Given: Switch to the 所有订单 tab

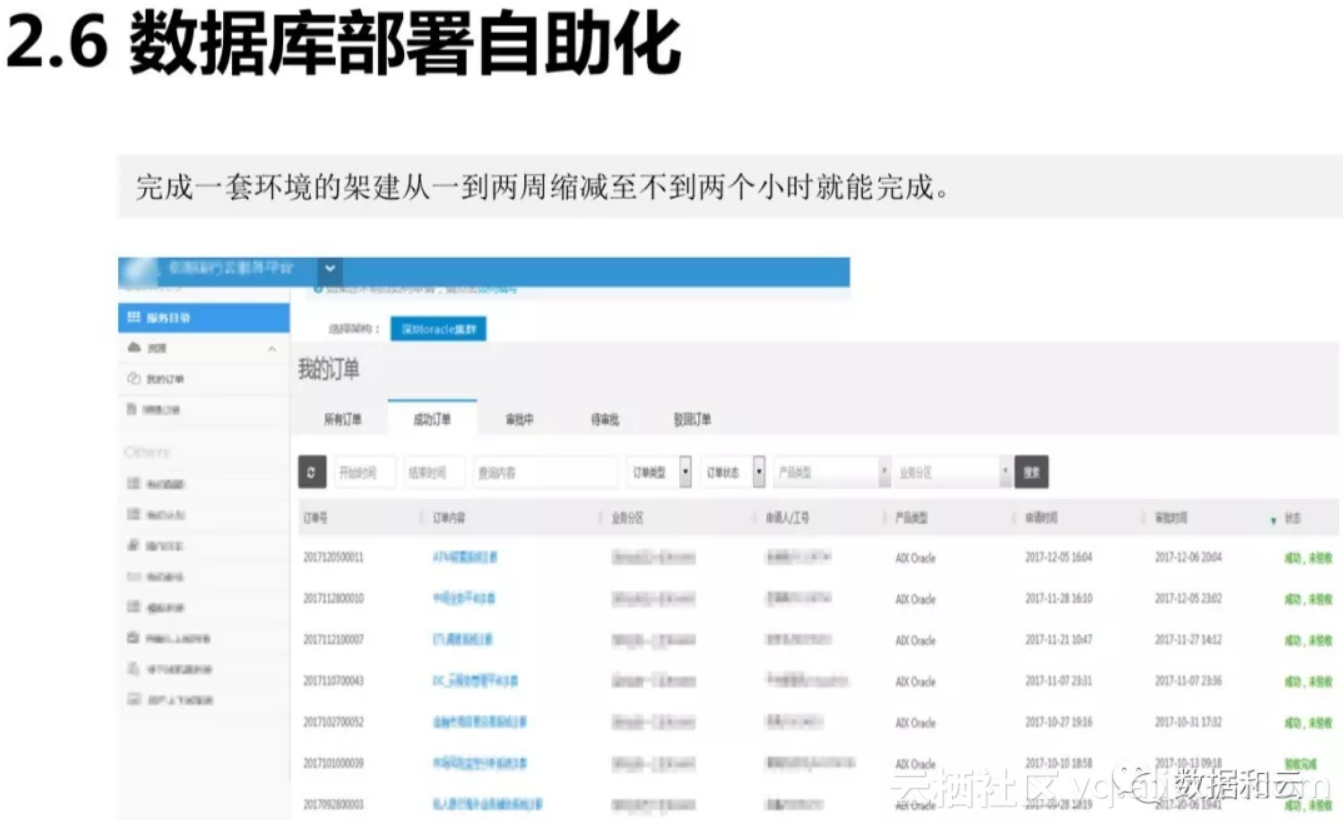Looking at the screenshot, I should pos(345,418).
